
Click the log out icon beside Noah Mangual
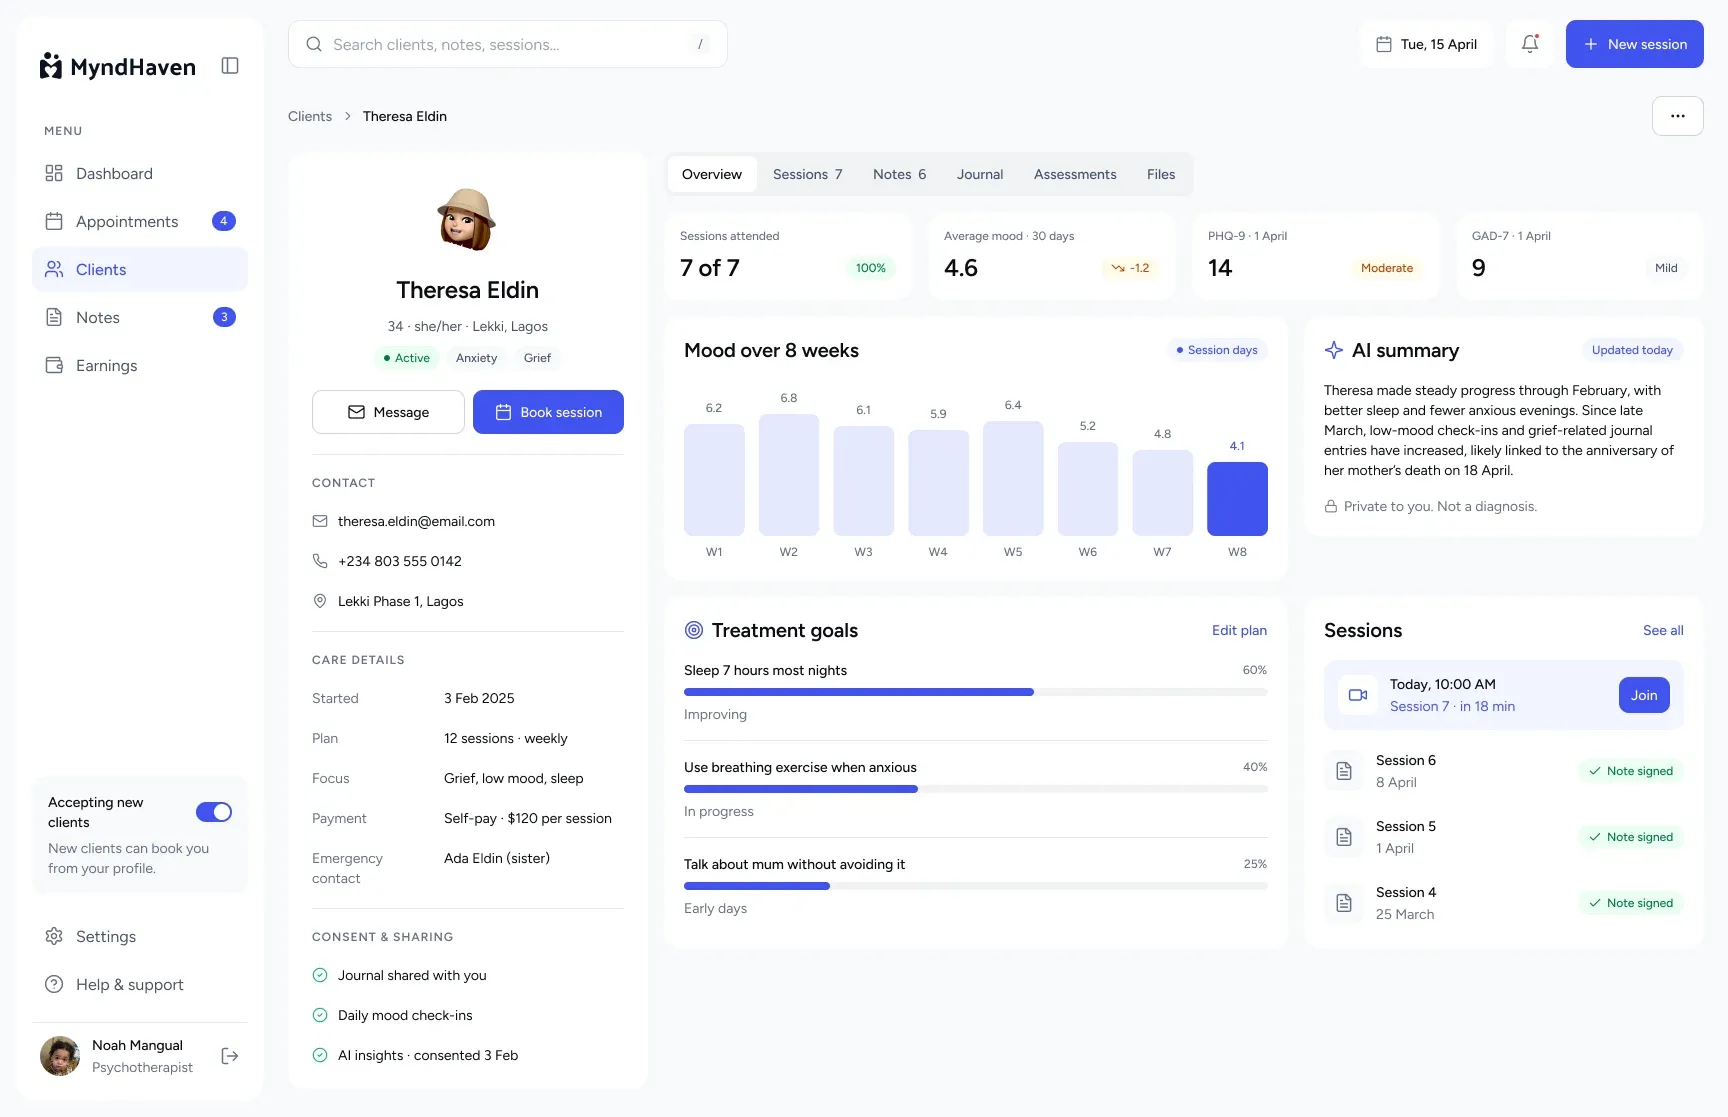click(x=230, y=1056)
